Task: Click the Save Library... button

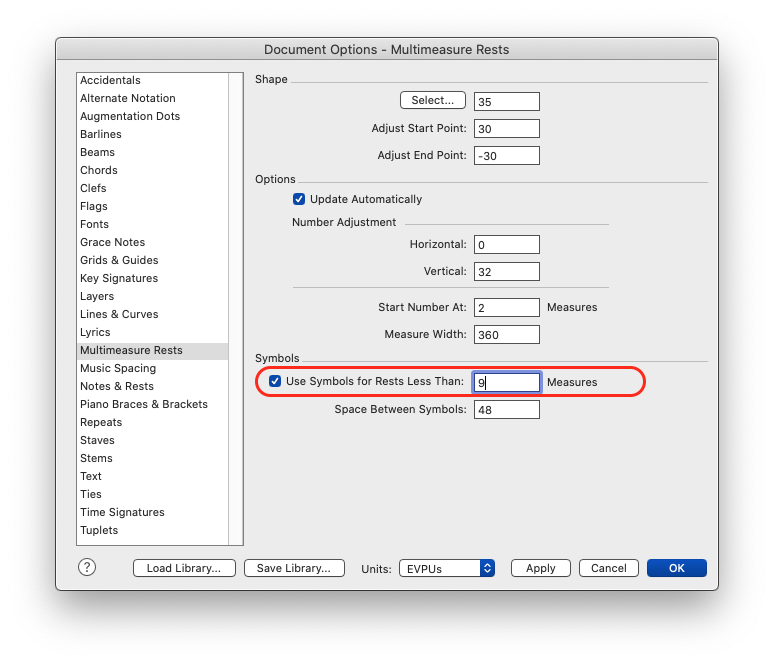Action: [x=294, y=568]
